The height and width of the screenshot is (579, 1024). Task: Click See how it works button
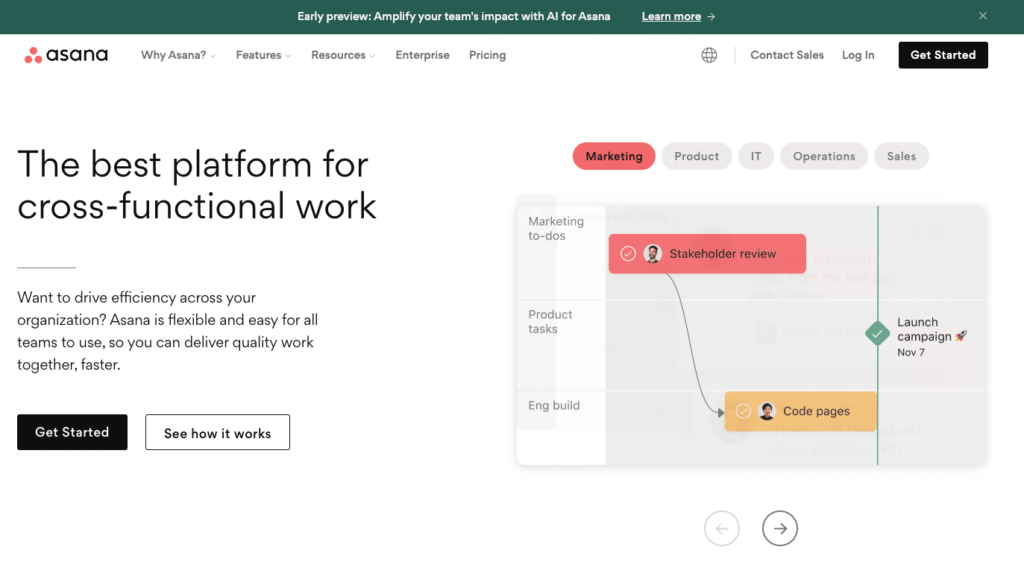point(217,432)
